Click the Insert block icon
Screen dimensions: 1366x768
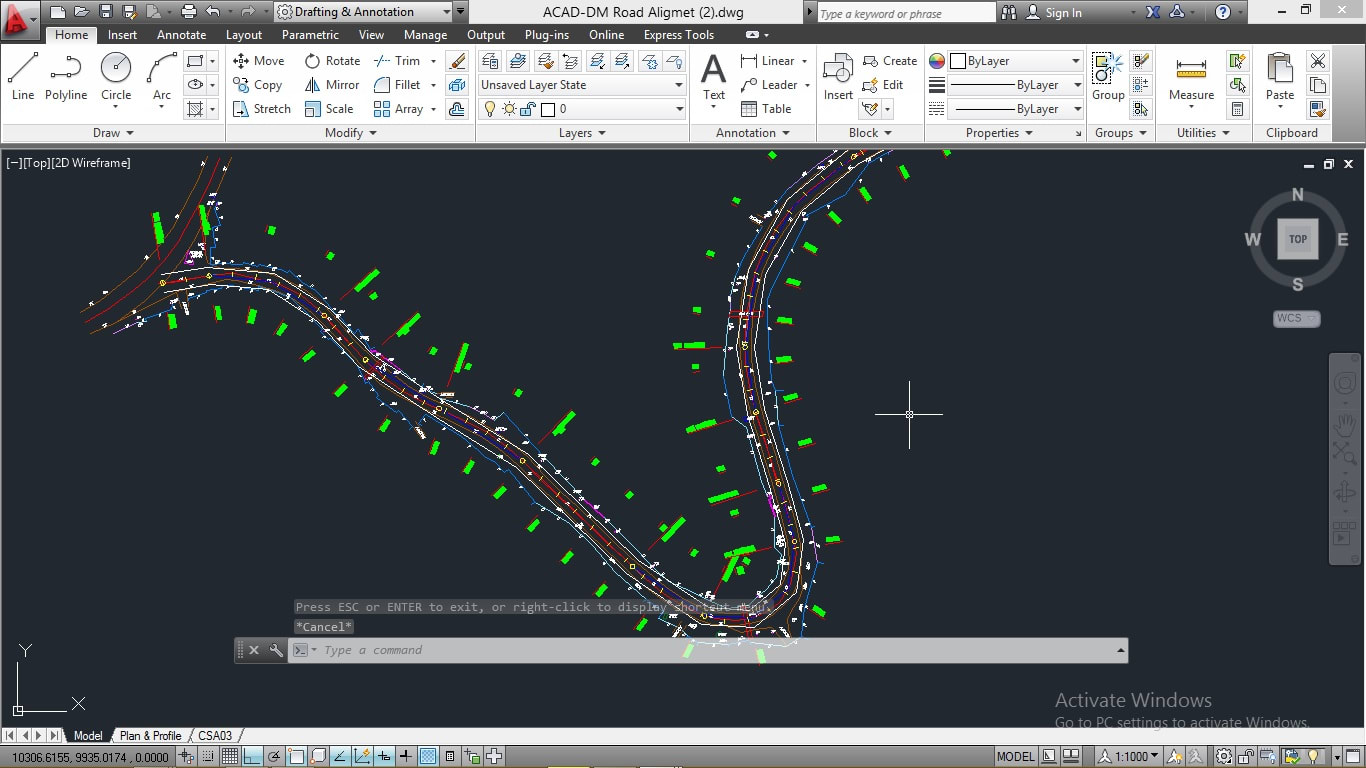(838, 77)
